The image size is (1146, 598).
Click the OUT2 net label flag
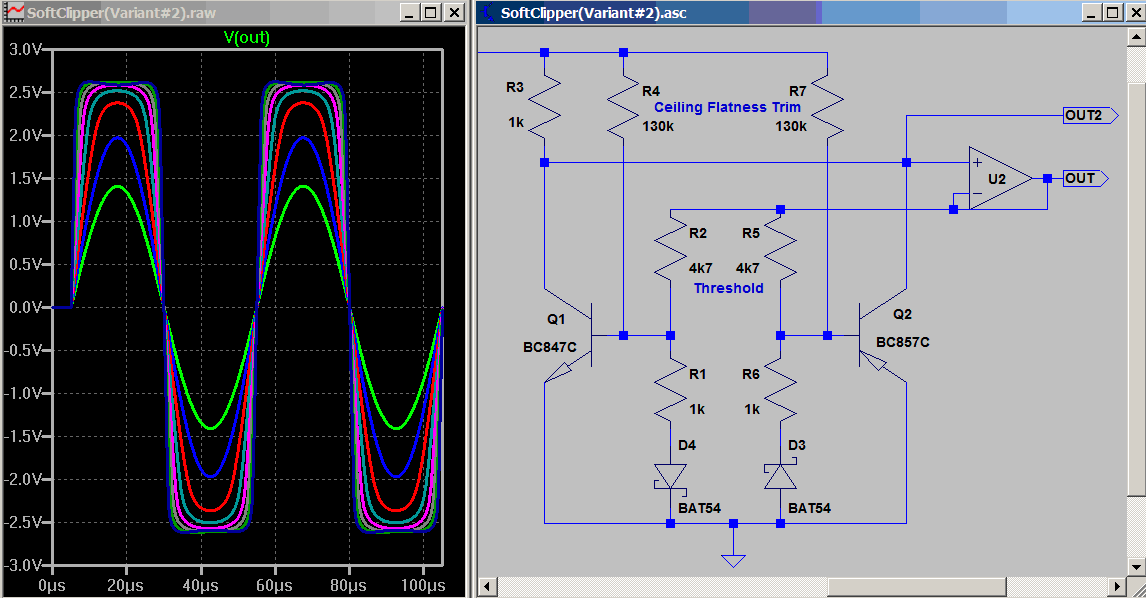pos(1090,116)
